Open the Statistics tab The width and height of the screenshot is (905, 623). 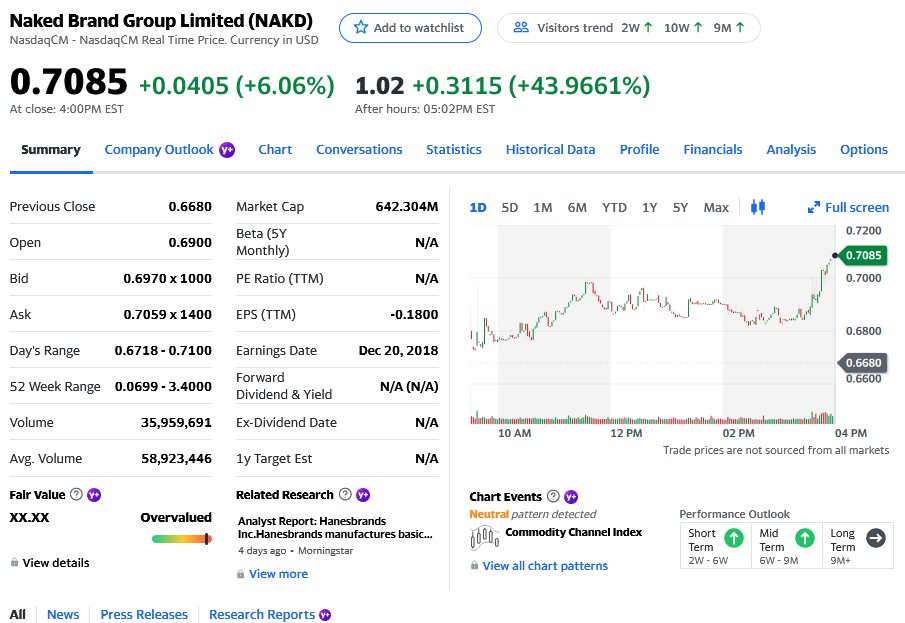click(454, 150)
